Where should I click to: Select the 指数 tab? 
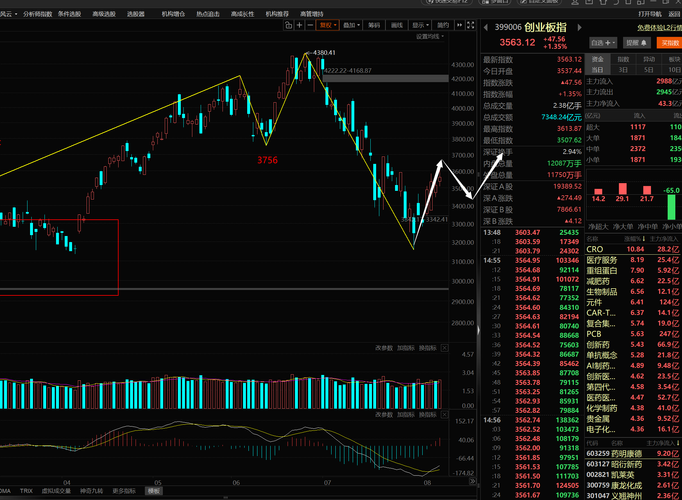coord(623,60)
